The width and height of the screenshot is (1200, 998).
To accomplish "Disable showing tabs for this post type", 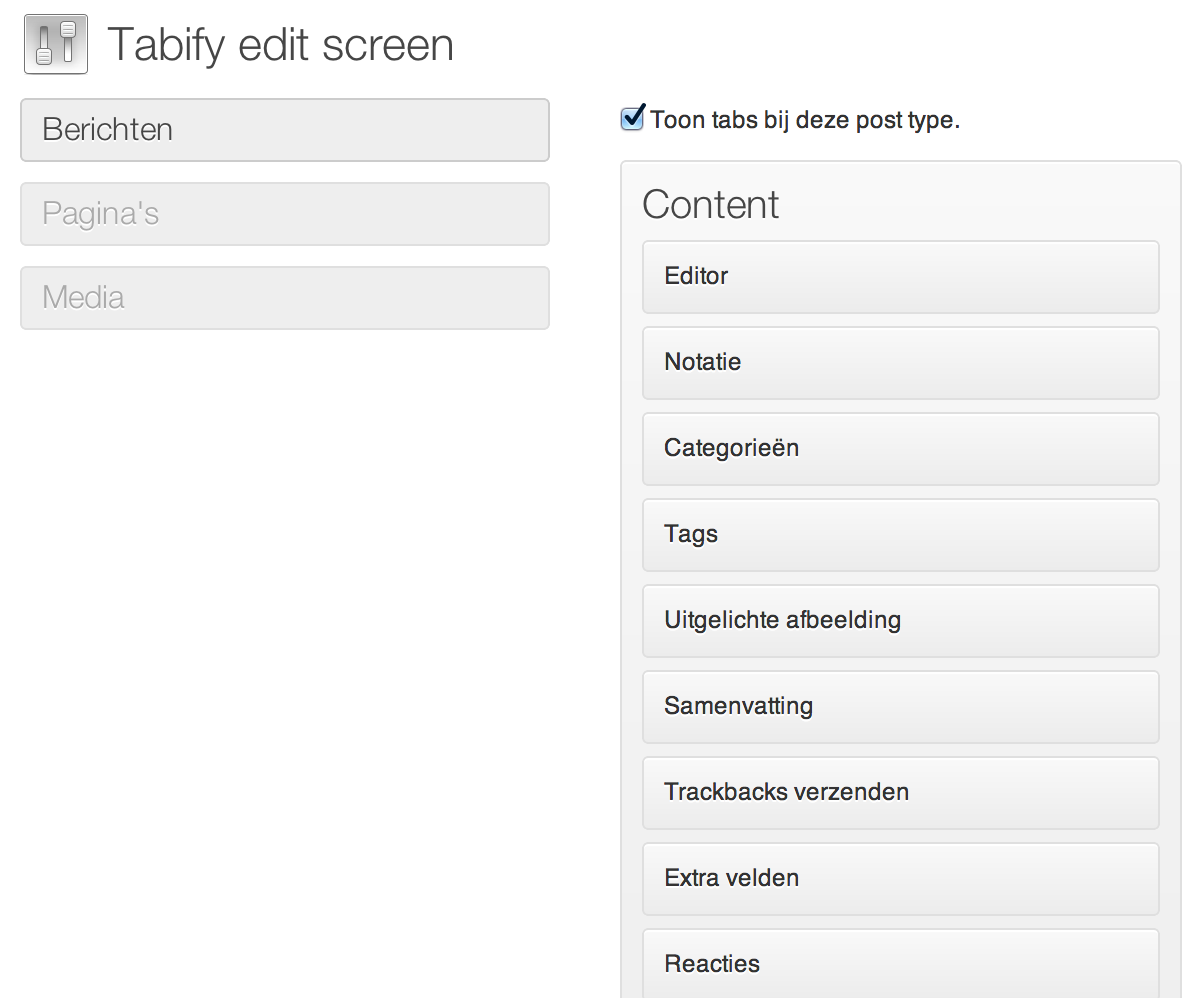I will pos(632,119).
